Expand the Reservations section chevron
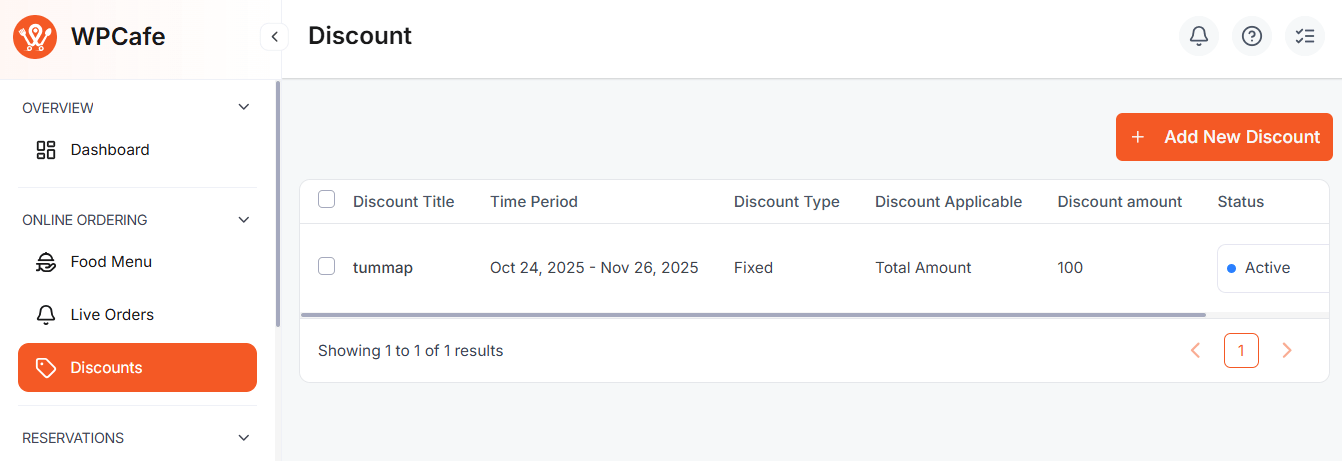The image size is (1342, 461). (x=244, y=437)
